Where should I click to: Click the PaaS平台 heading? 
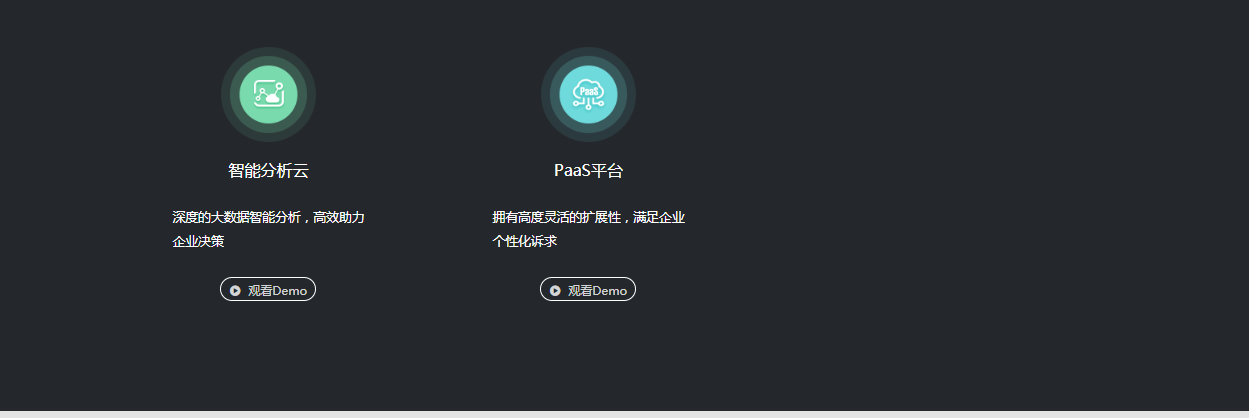(x=588, y=170)
